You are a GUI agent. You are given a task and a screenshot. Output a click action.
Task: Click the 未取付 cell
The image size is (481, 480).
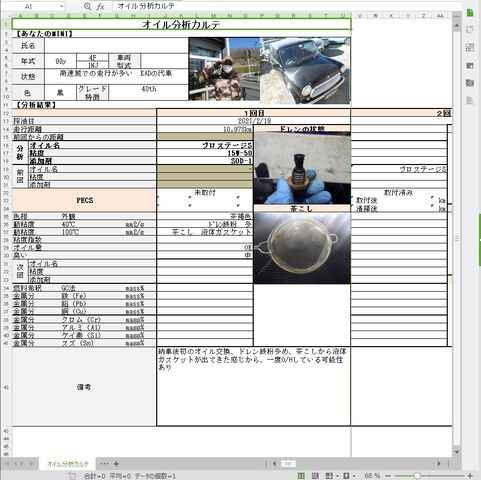click(205, 192)
